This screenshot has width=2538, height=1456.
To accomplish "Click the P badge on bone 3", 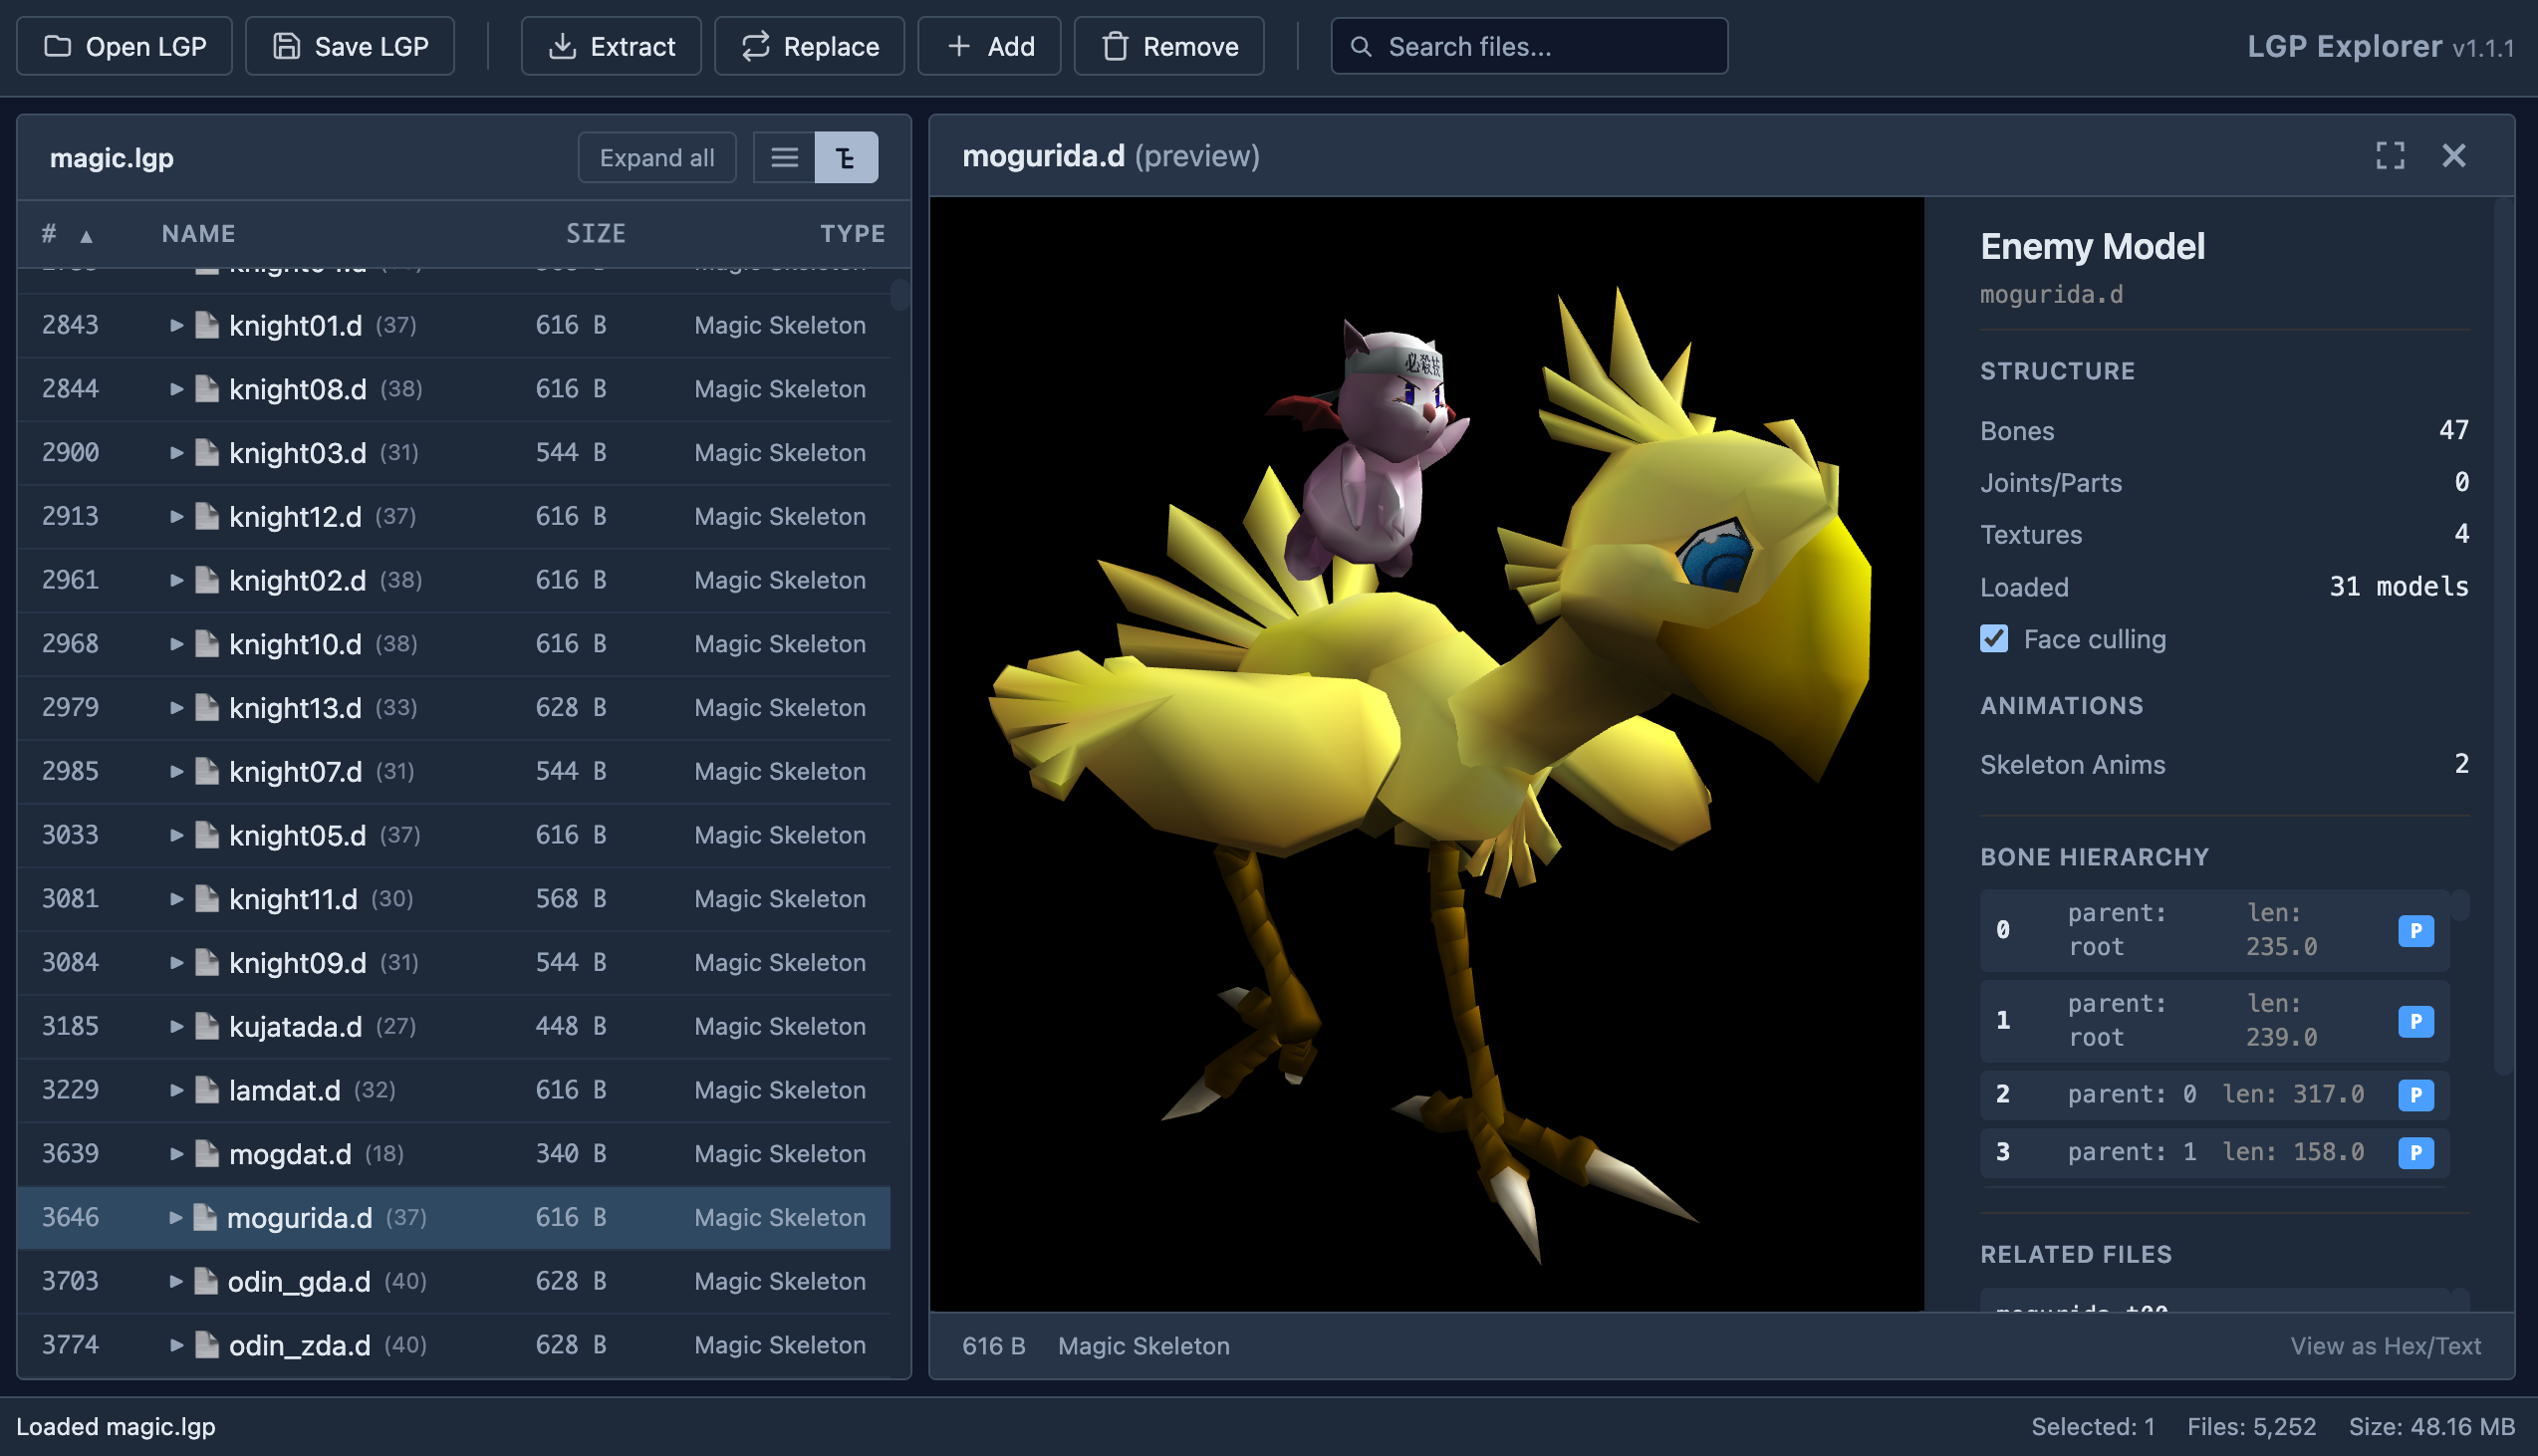I will point(2415,1153).
